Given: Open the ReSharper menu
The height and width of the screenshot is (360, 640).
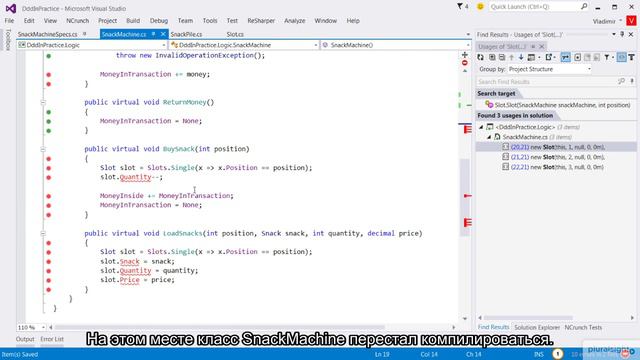Looking at the screenshot, I should 261,21.
